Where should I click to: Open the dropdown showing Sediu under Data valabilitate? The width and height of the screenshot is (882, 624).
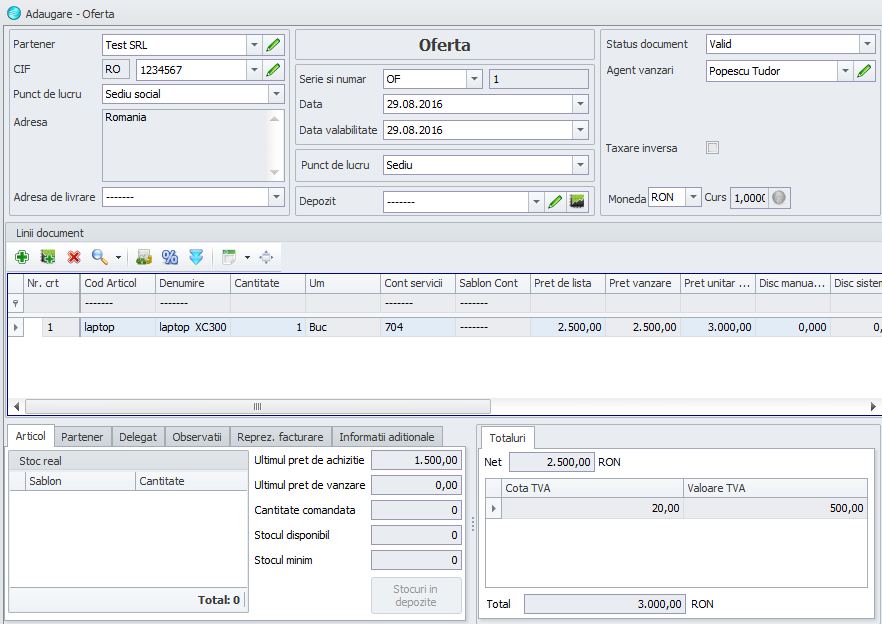click(x=580, y=165)
